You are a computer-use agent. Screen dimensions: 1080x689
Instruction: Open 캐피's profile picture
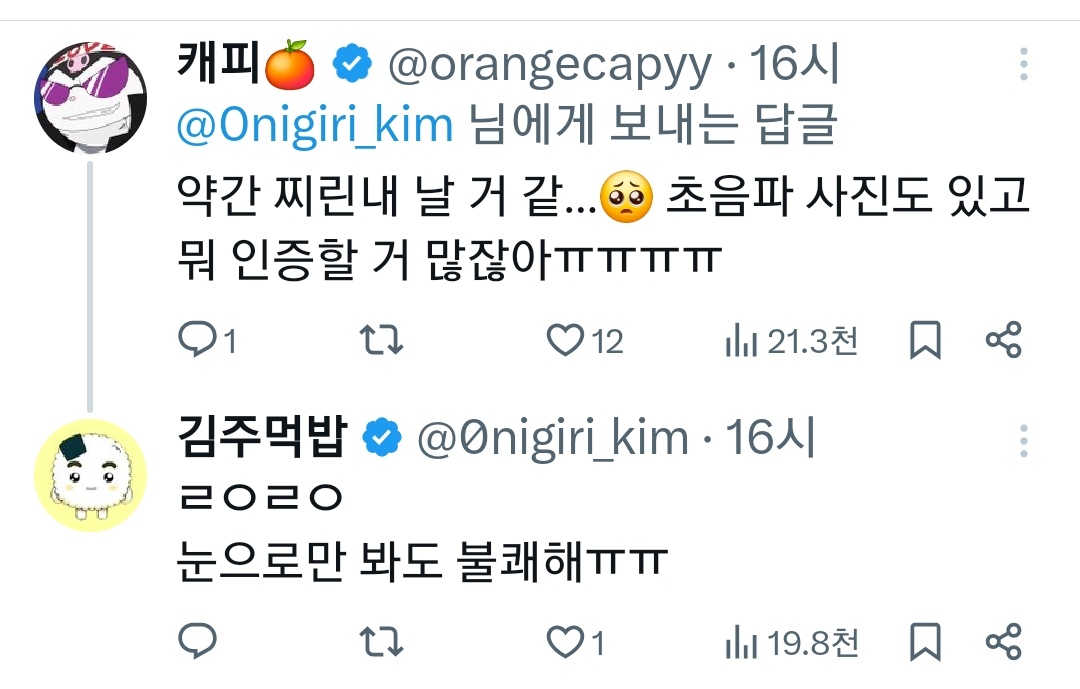pyautogui.click(x=90, y=100)
